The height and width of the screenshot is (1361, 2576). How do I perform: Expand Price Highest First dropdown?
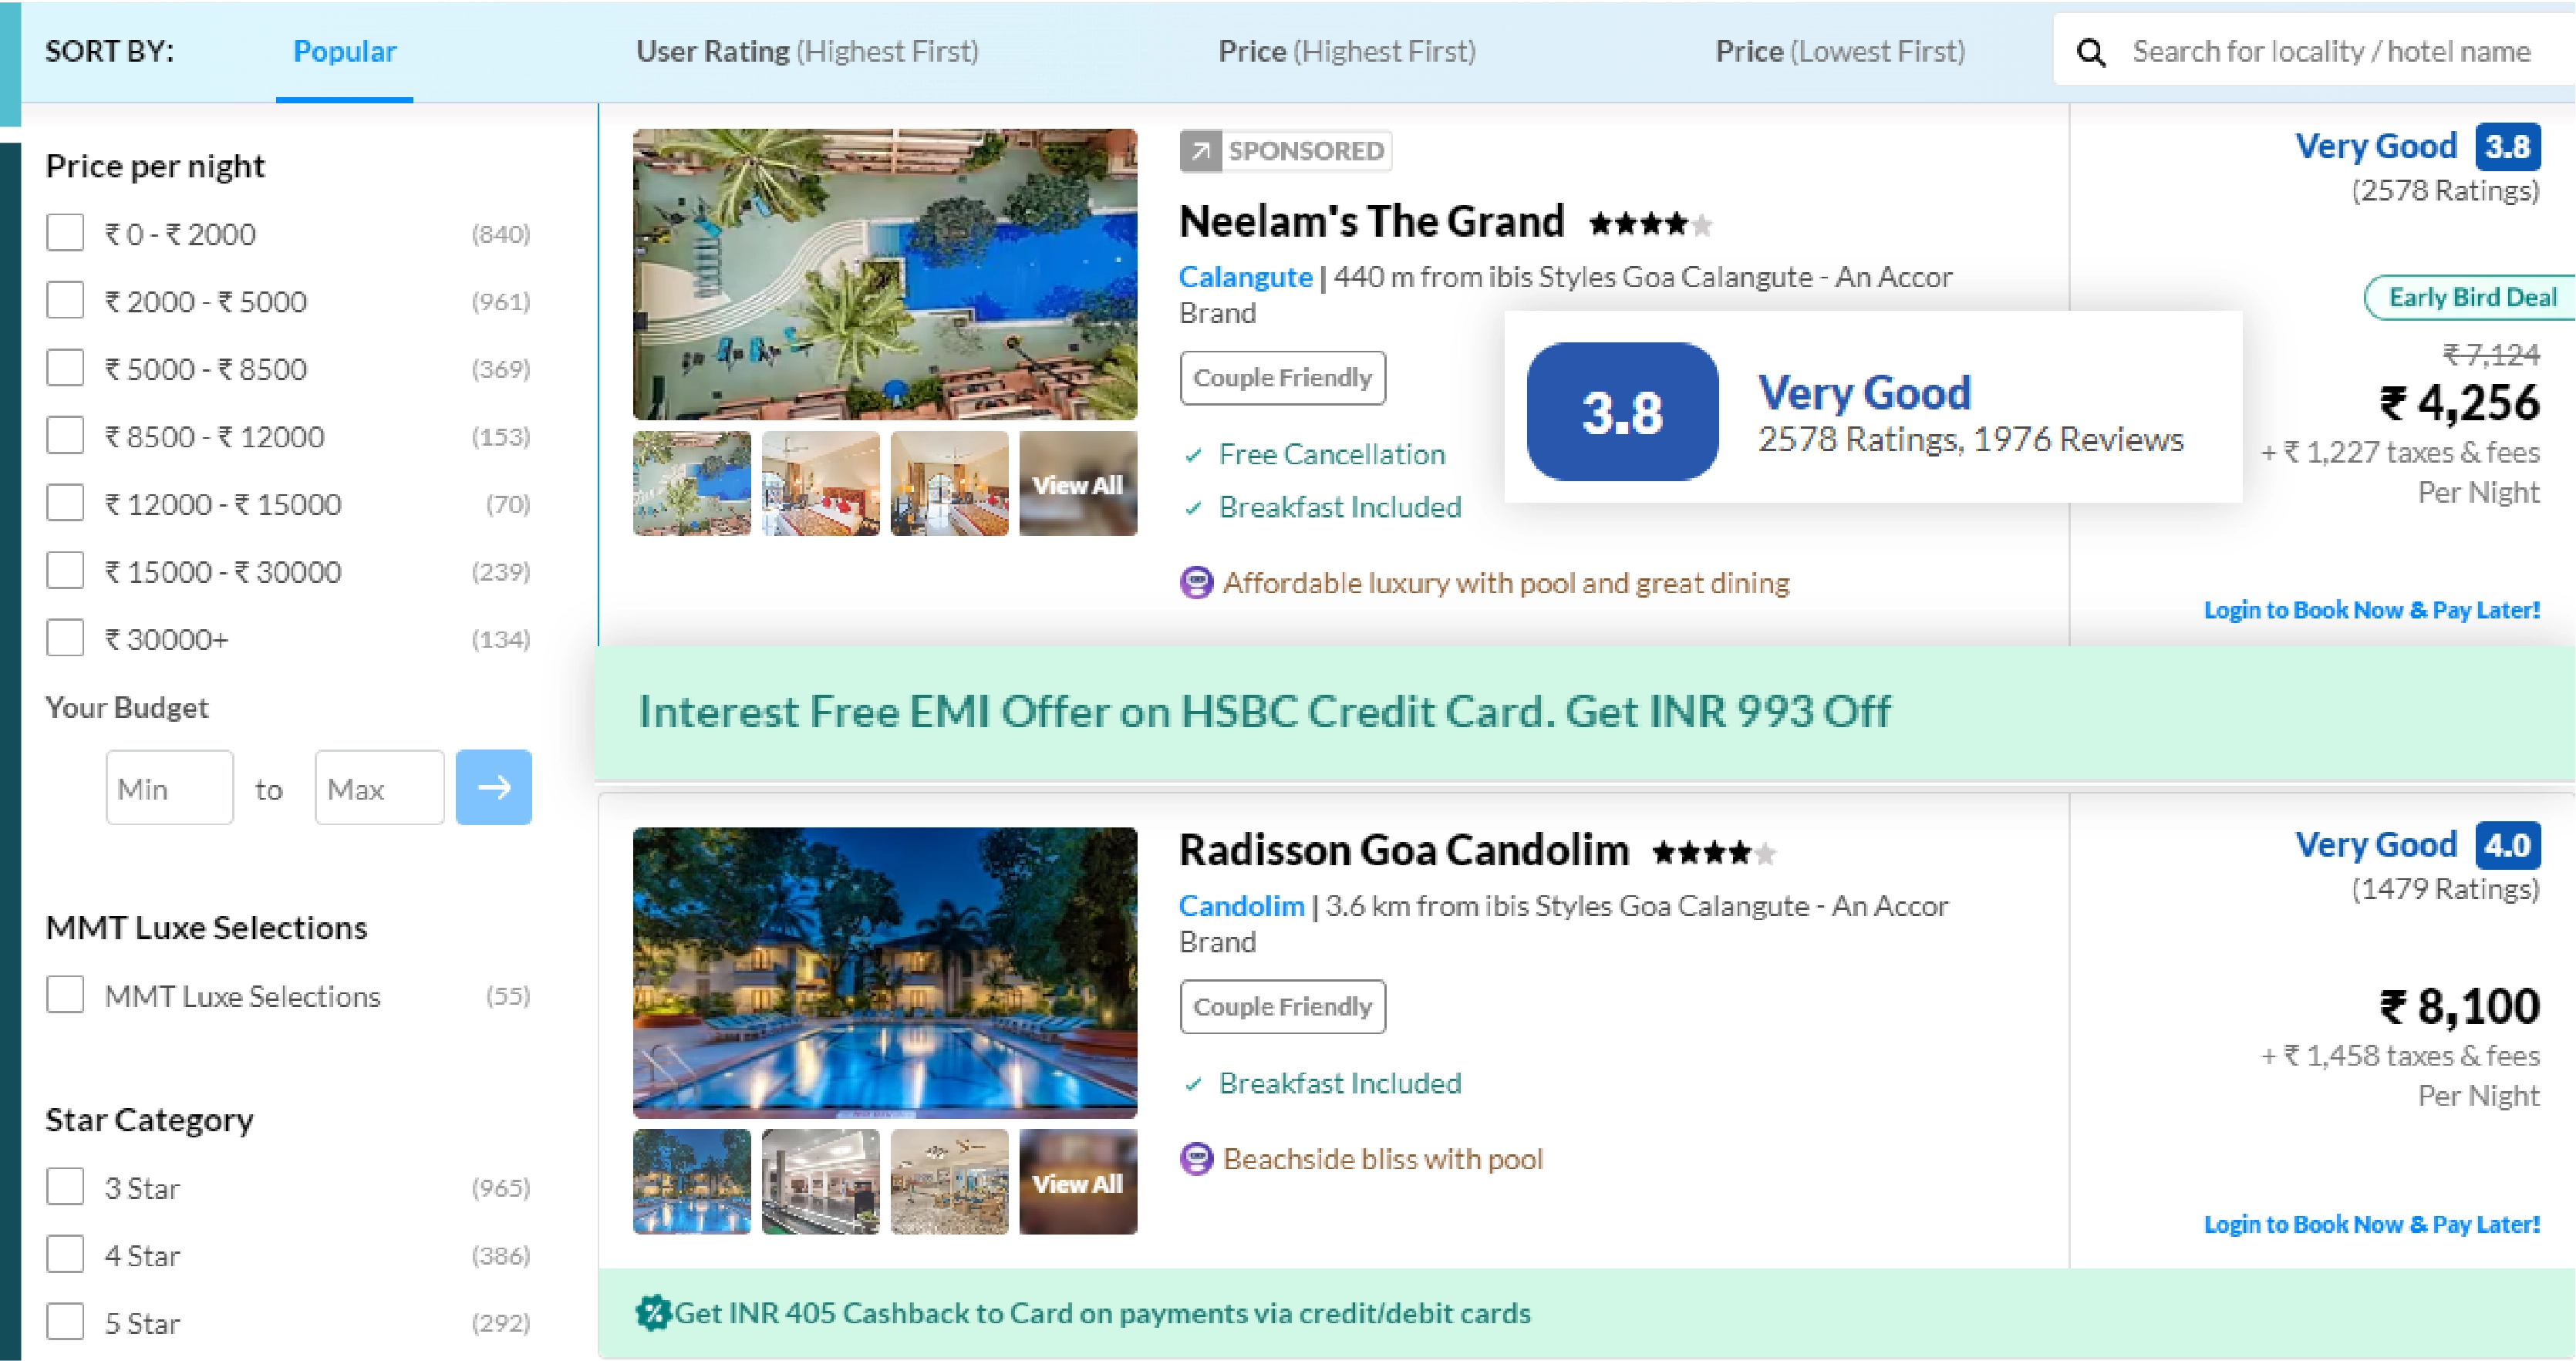click(x=1344, y=51)
